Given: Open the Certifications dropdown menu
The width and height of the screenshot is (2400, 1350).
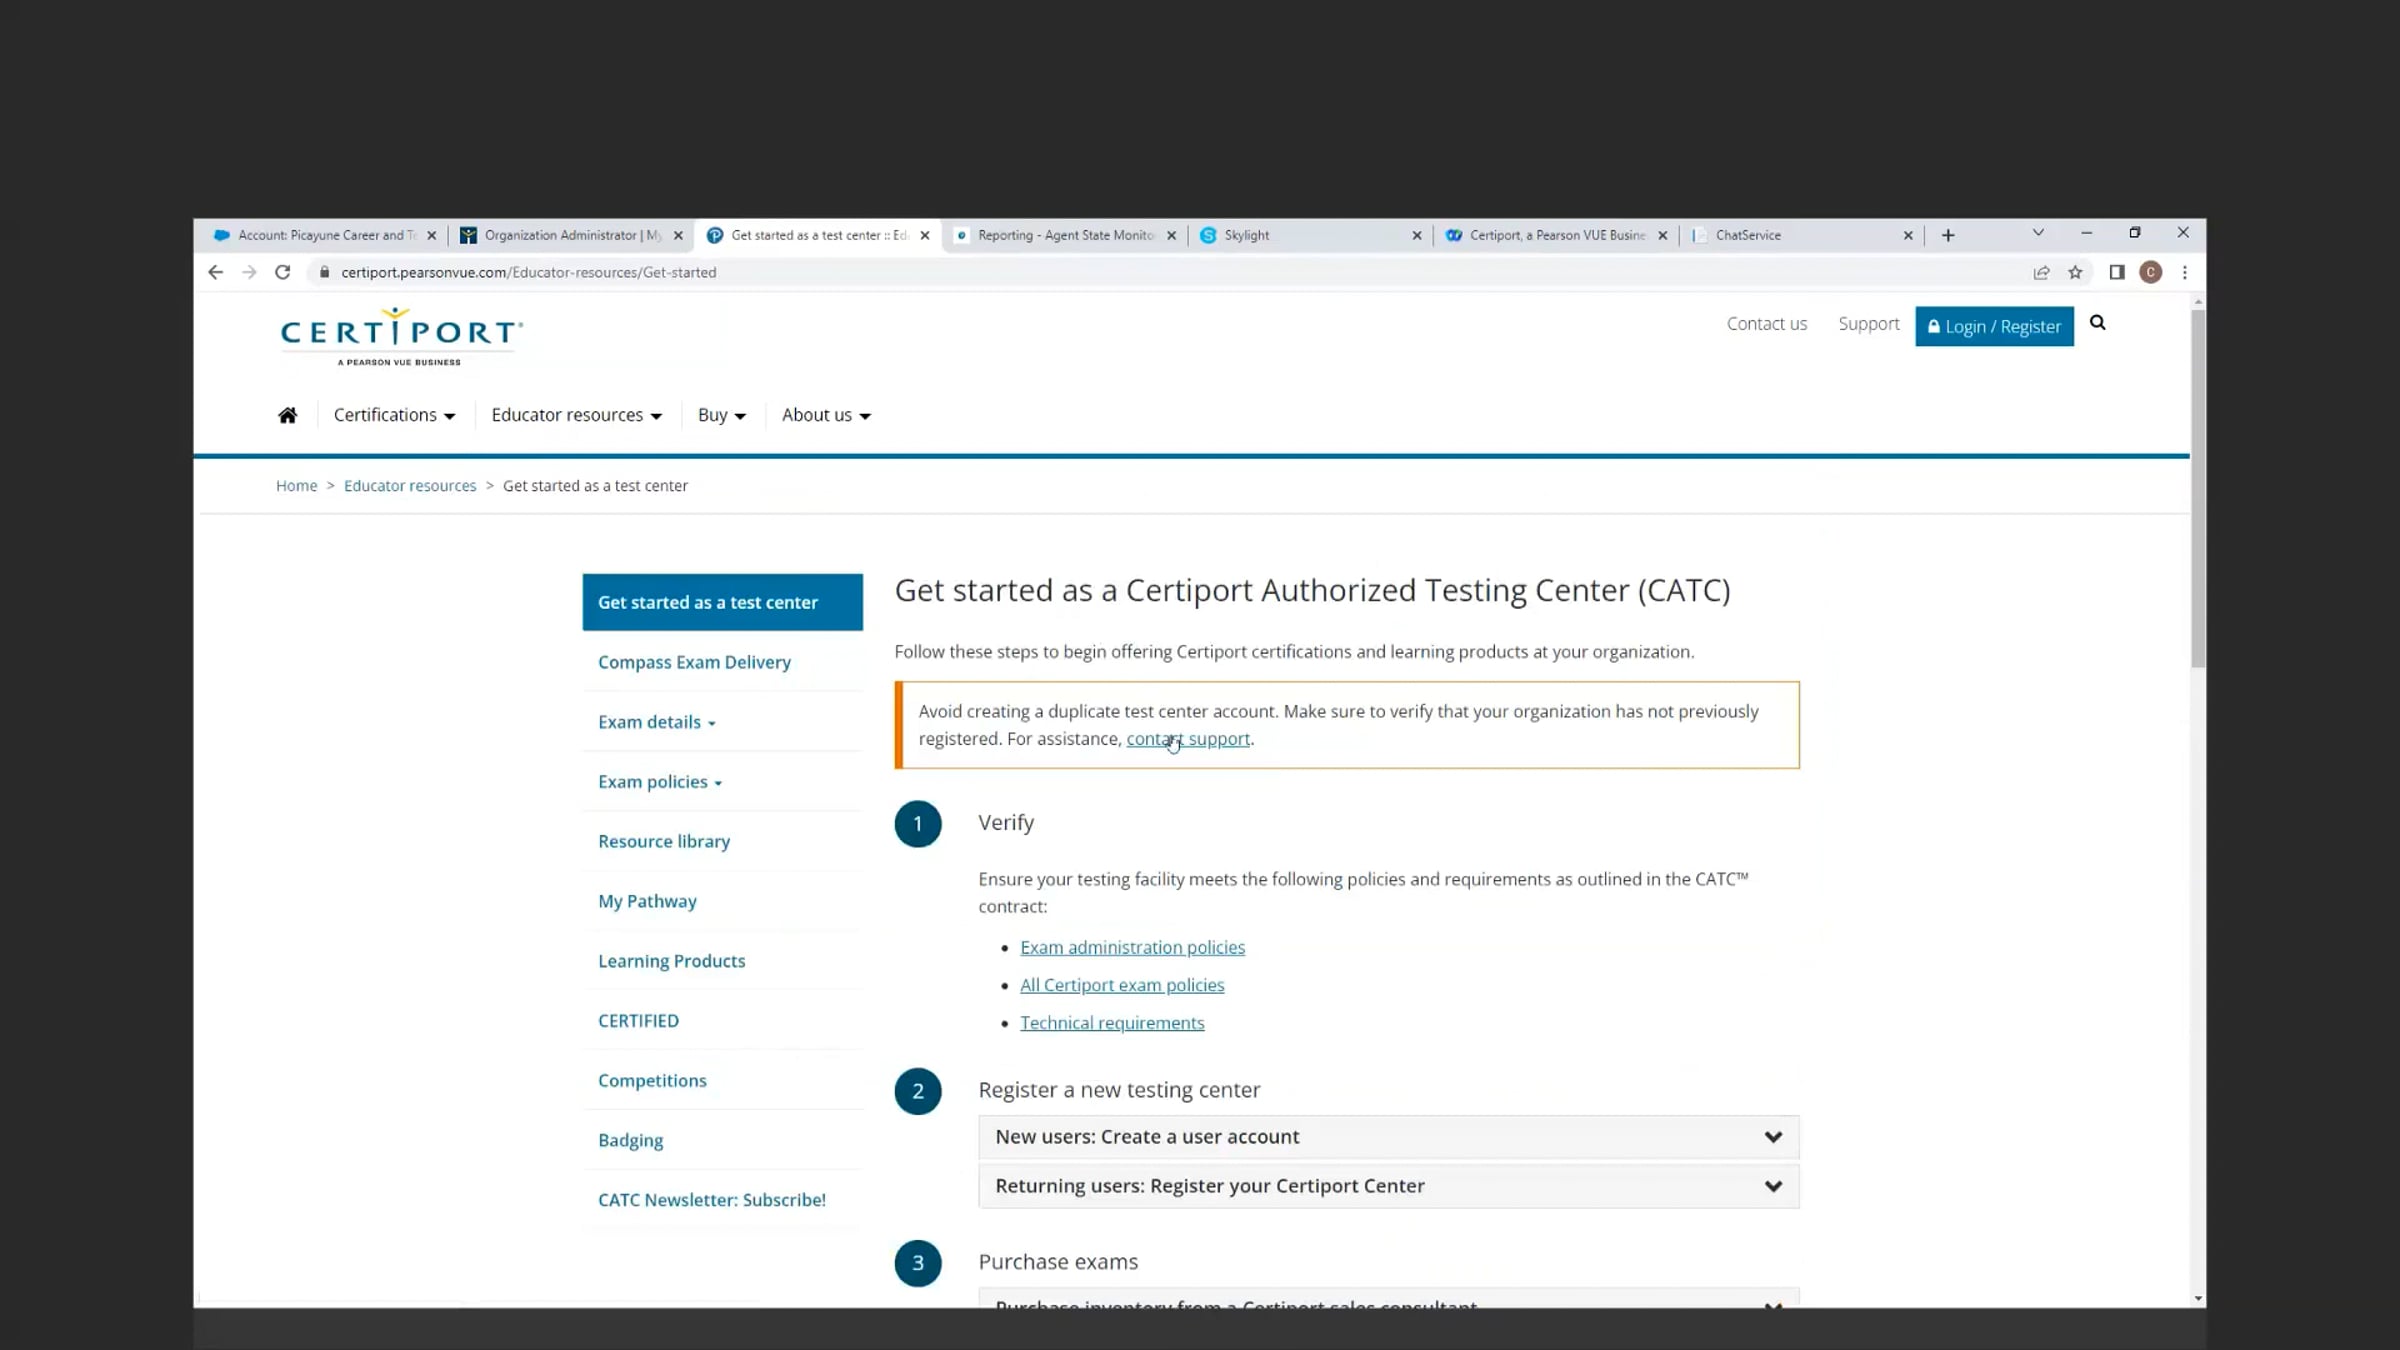Looking at the screenshot, I should point(394,415).
